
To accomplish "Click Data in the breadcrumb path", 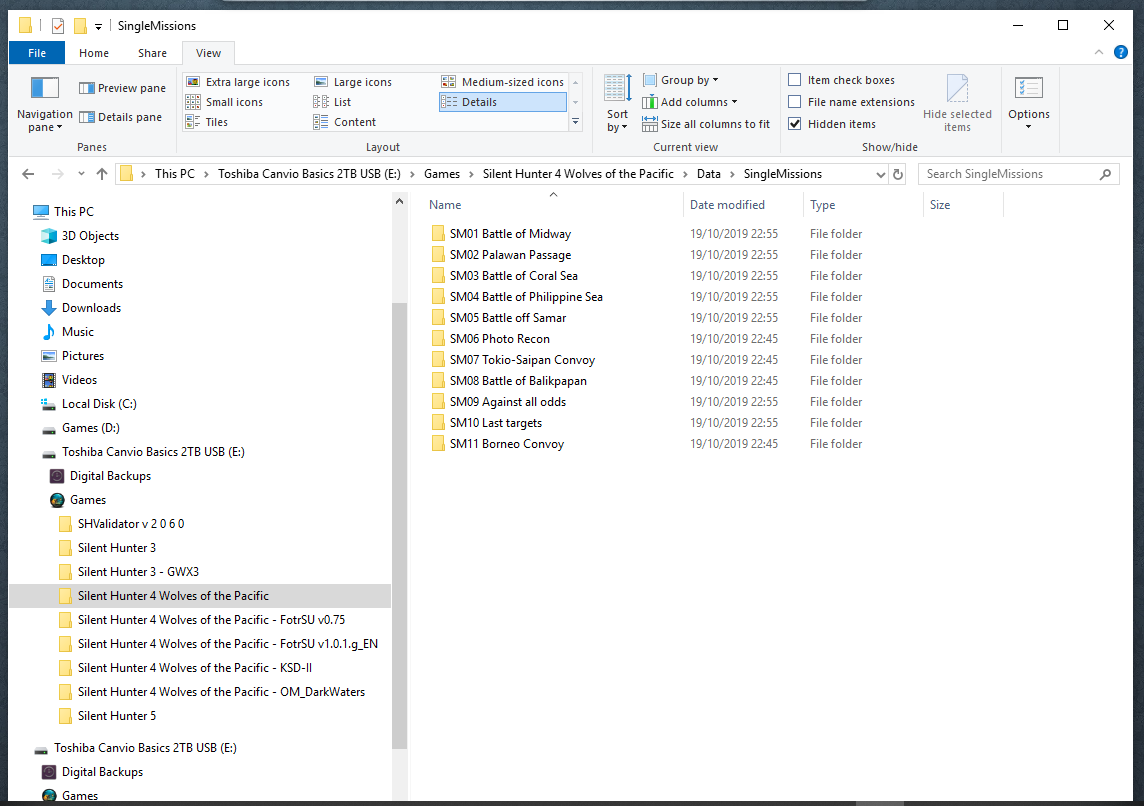I will tap(708, 174).
